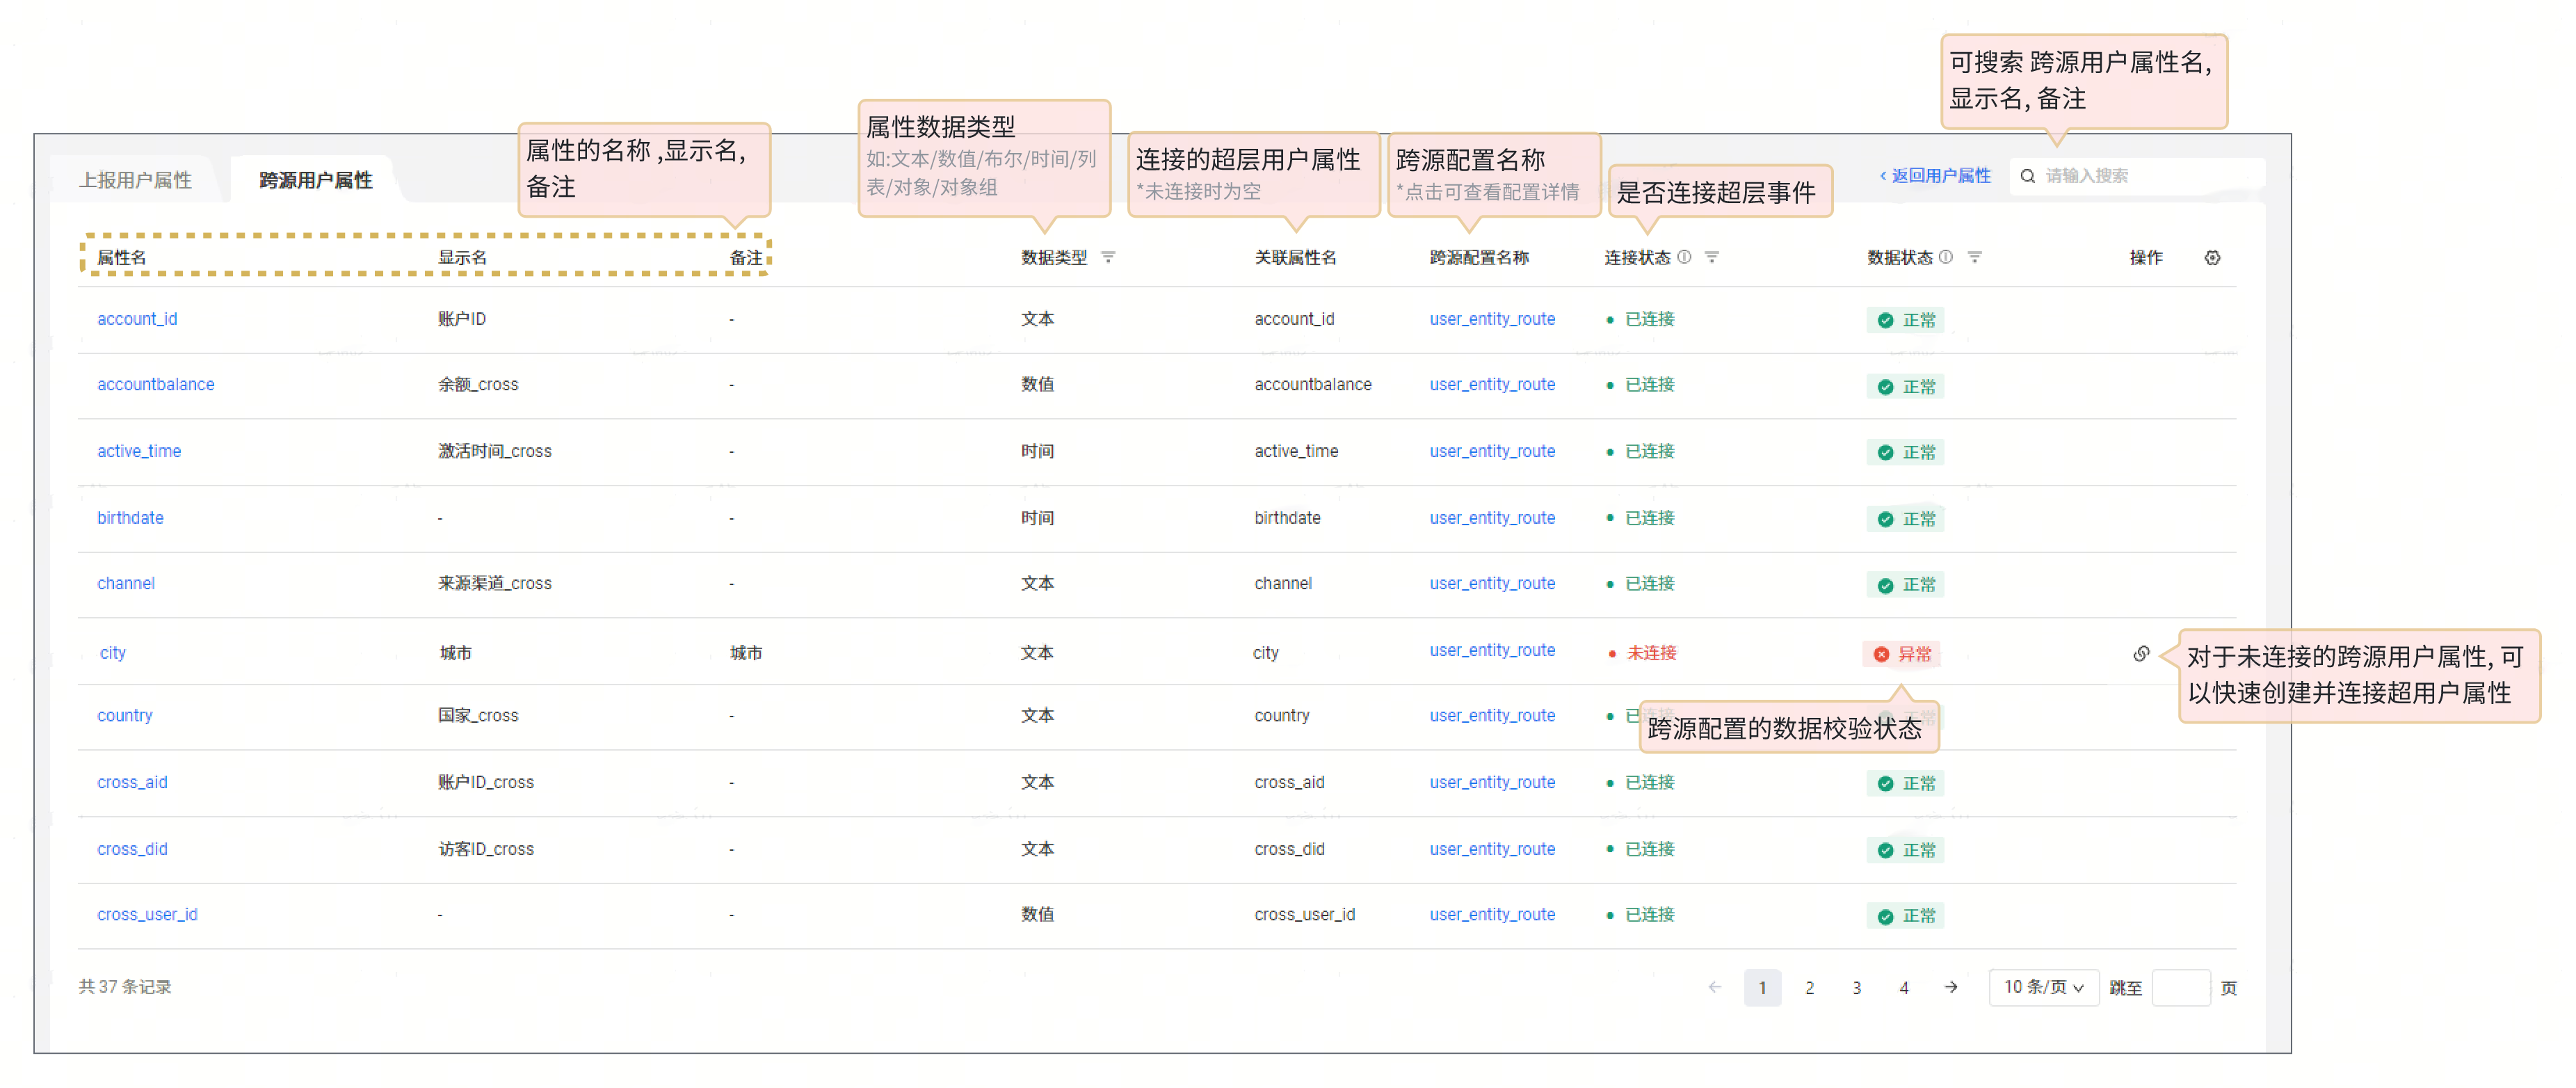Click the link icon in the city row
This screenshot has height=1088, width=2576.
2141,654
